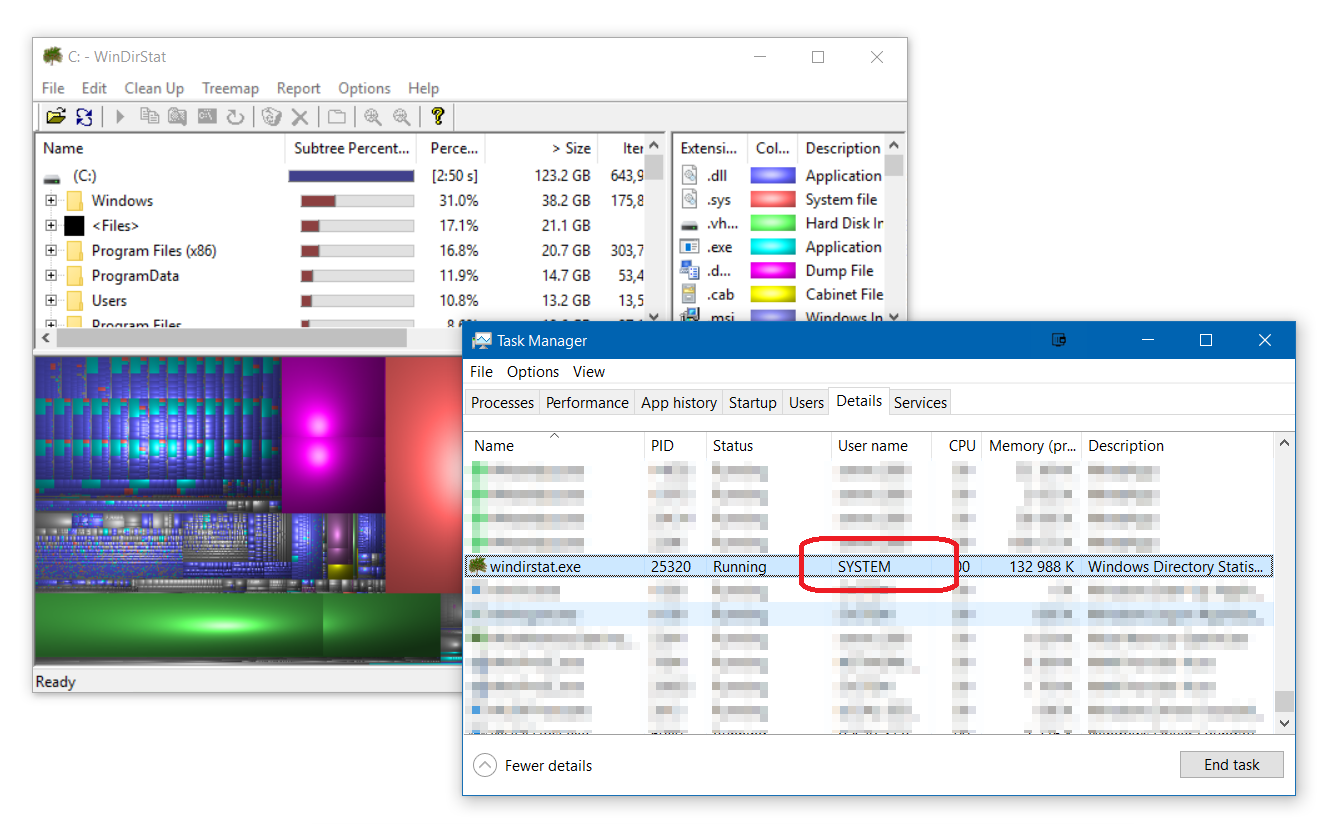1329x826 pixels.
Task: Sort by the > Size column header
Action: [541, 148]
